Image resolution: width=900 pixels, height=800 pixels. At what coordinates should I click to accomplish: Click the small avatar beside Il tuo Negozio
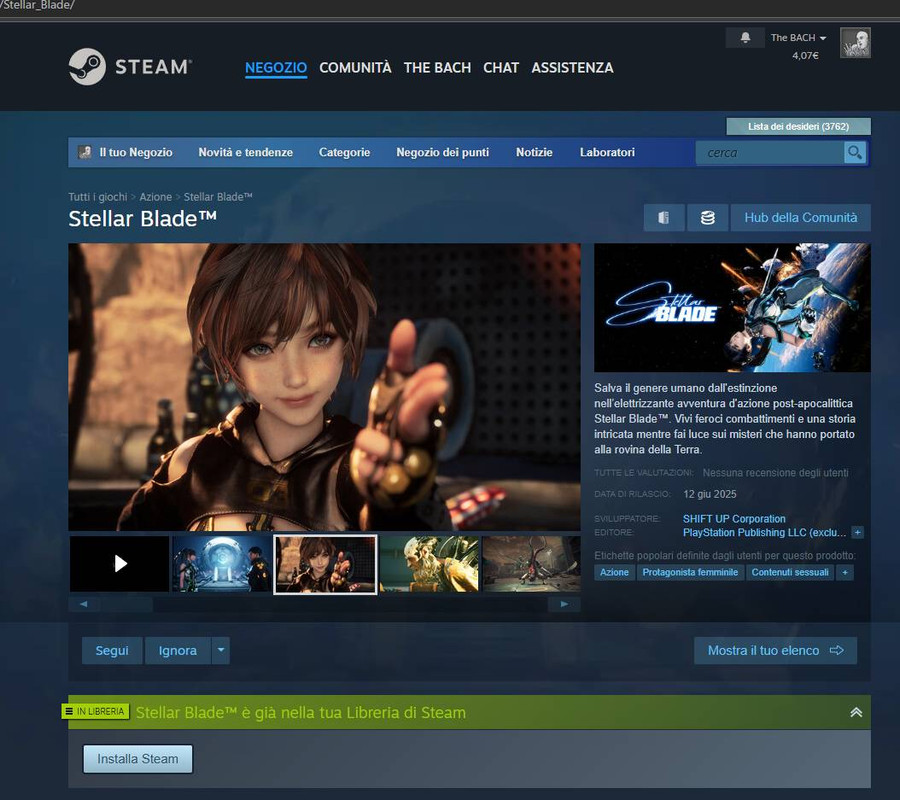pos(84,152)
